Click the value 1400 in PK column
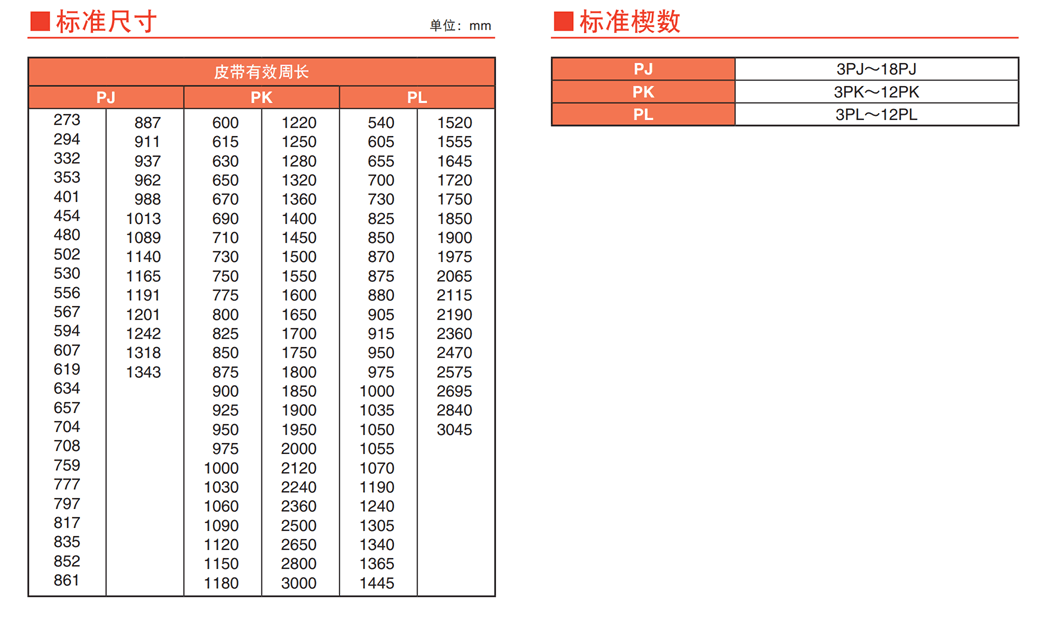This screenshot has height=619, width=1061. pos(299,219)
